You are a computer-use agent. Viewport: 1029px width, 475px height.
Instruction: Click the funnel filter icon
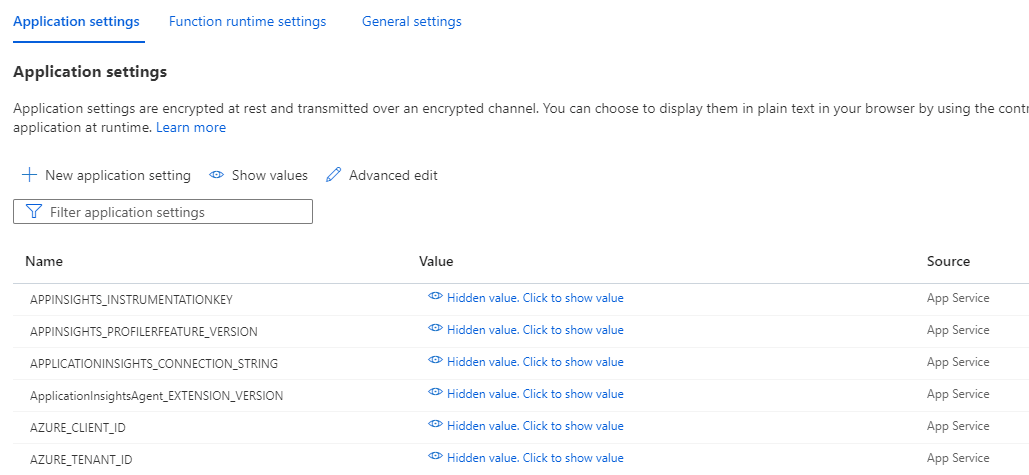(x=34, y=211)
